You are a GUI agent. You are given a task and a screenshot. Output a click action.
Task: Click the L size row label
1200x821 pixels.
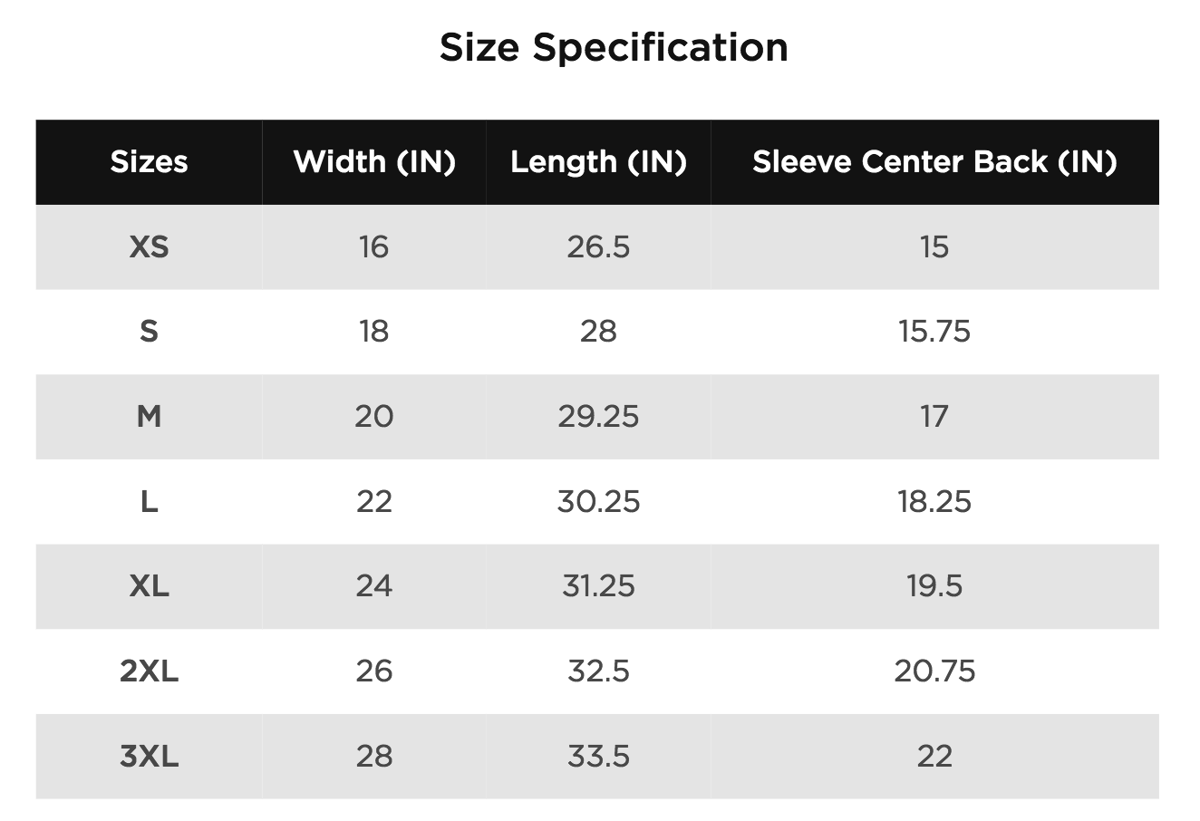pyautogui.click(x=149, y=501)
